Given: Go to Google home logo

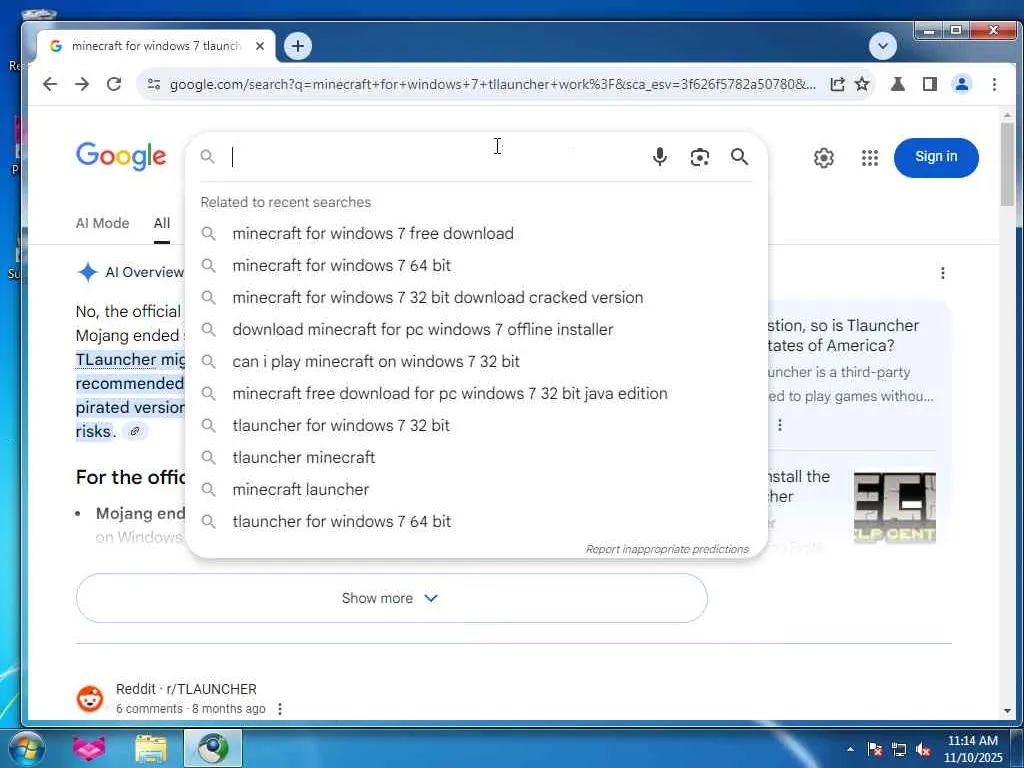Looking at the screenshot, I should click(121, 157).
